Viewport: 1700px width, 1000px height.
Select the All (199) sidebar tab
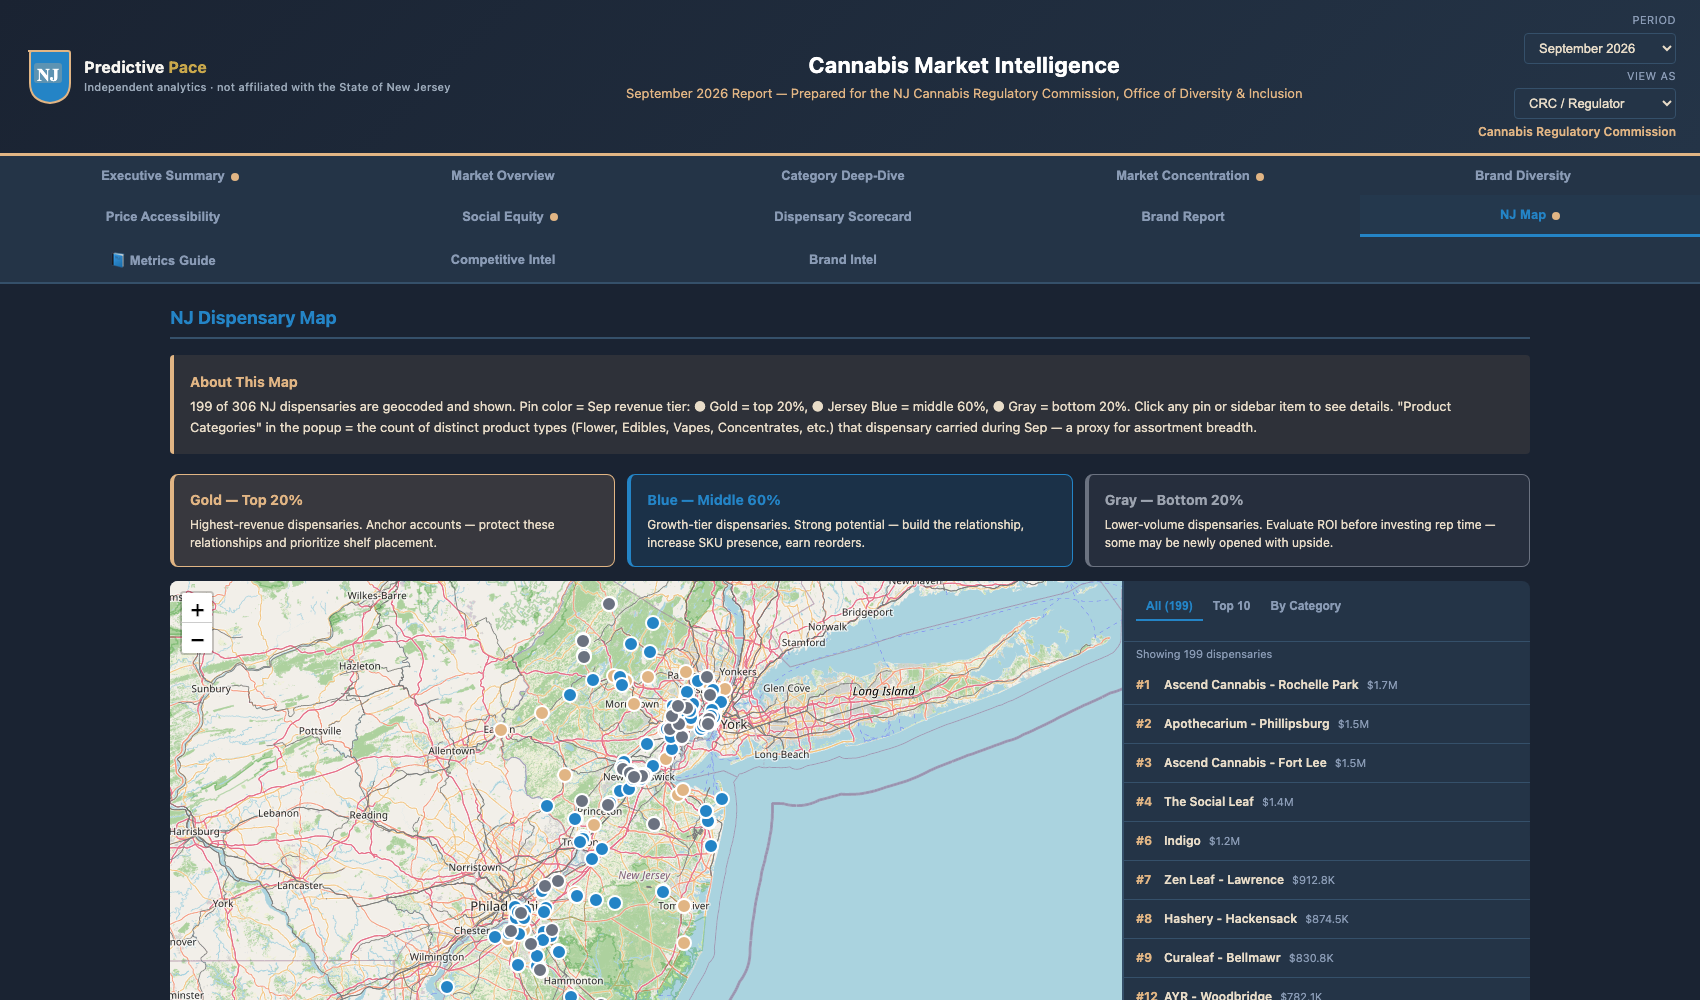coord(1169,606)
